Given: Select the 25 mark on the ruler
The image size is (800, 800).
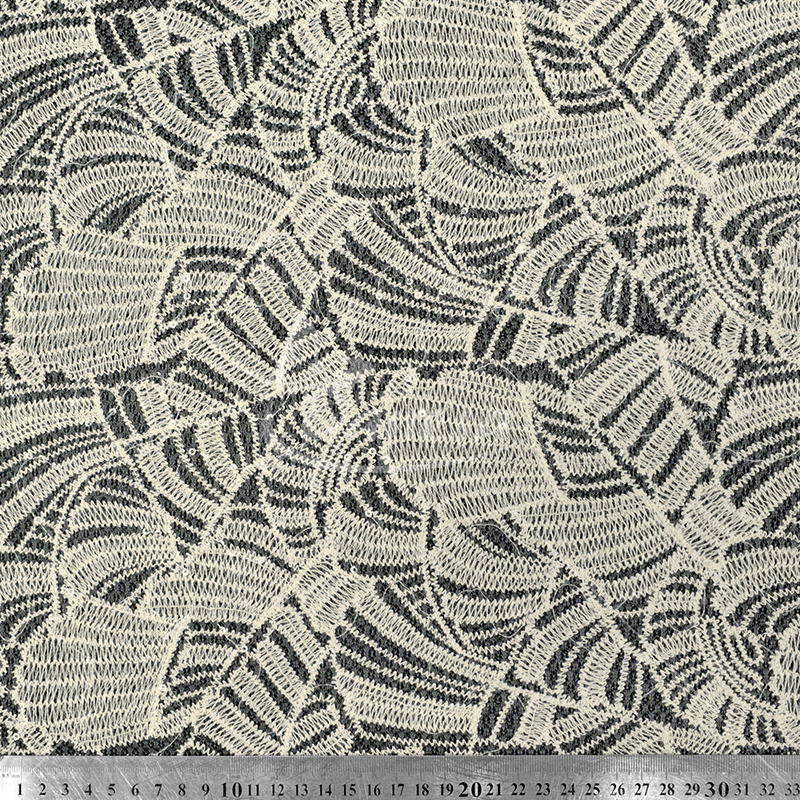Looking at the screenshot, I should coord(592,788).
